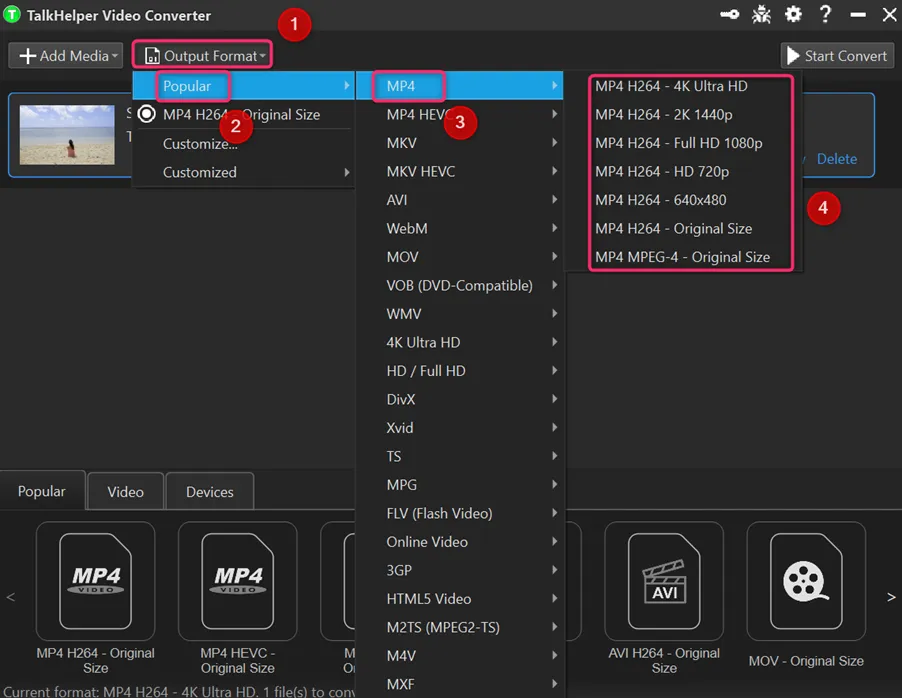
Task: Click the beach video thumbnail
Action: pyautogui.click(x=67, y=135)
